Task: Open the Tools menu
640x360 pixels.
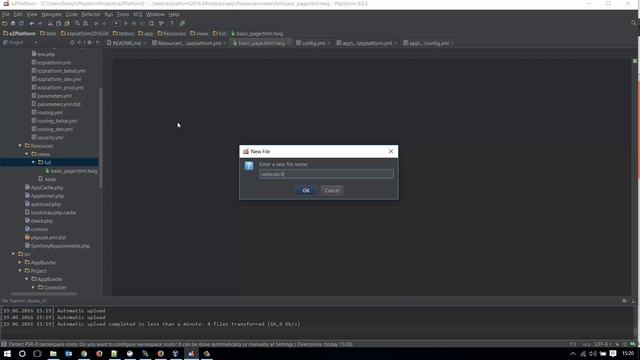Action: tap(123, 14)
